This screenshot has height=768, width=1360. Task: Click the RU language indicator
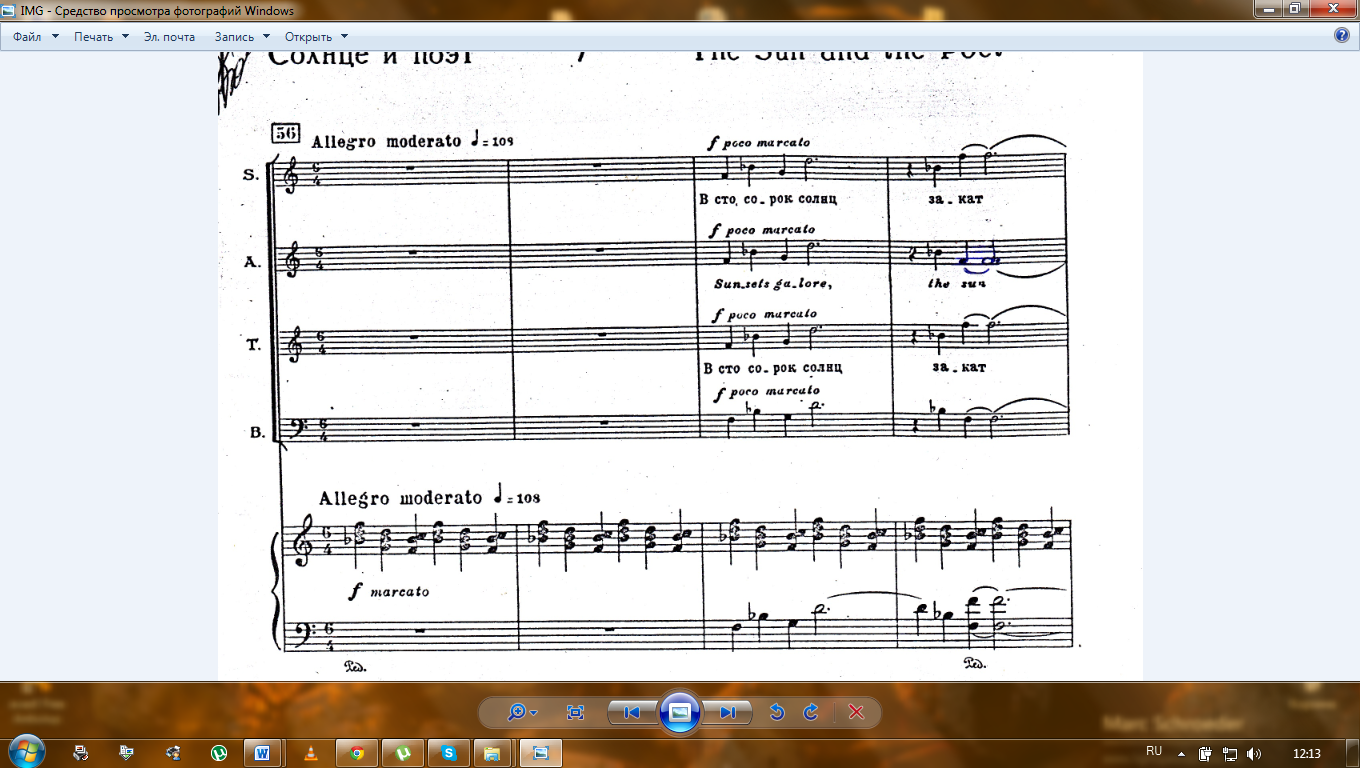(1154, 750)
